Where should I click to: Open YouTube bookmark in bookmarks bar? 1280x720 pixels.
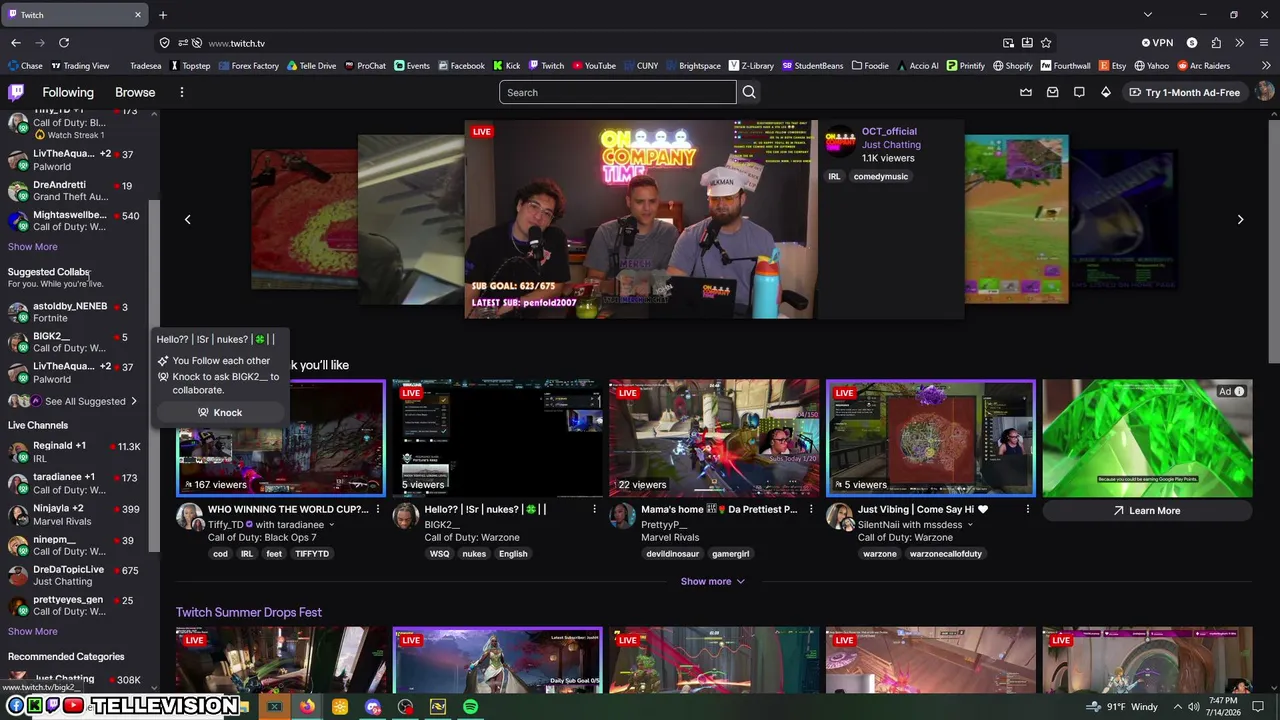pos(593,66)
